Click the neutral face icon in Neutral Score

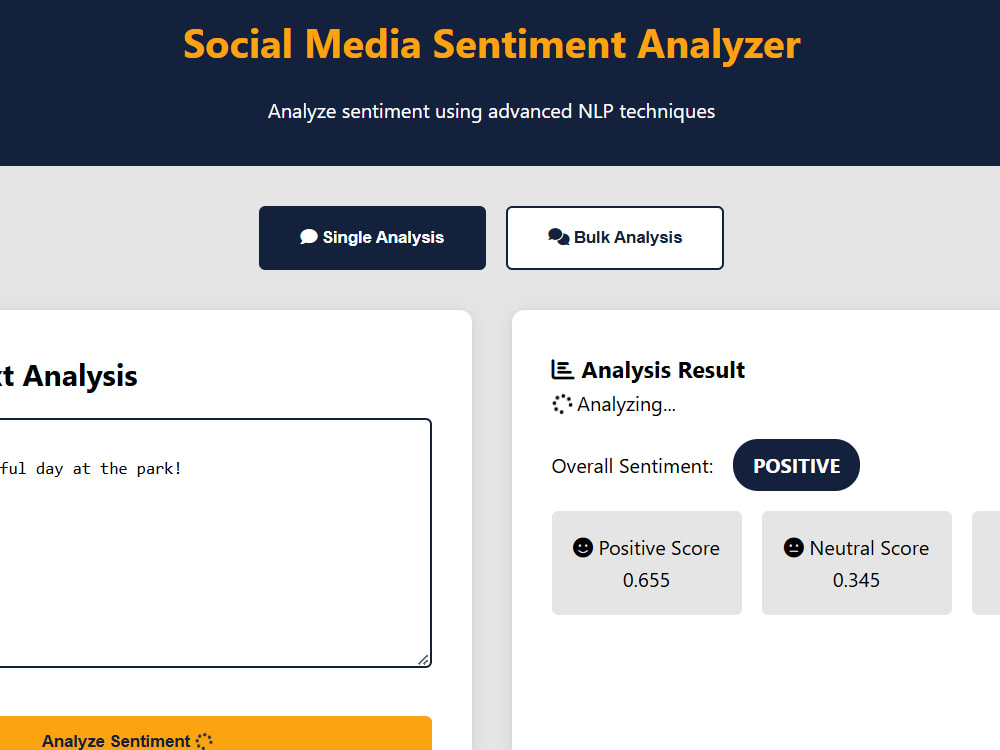tap(793, 547)
